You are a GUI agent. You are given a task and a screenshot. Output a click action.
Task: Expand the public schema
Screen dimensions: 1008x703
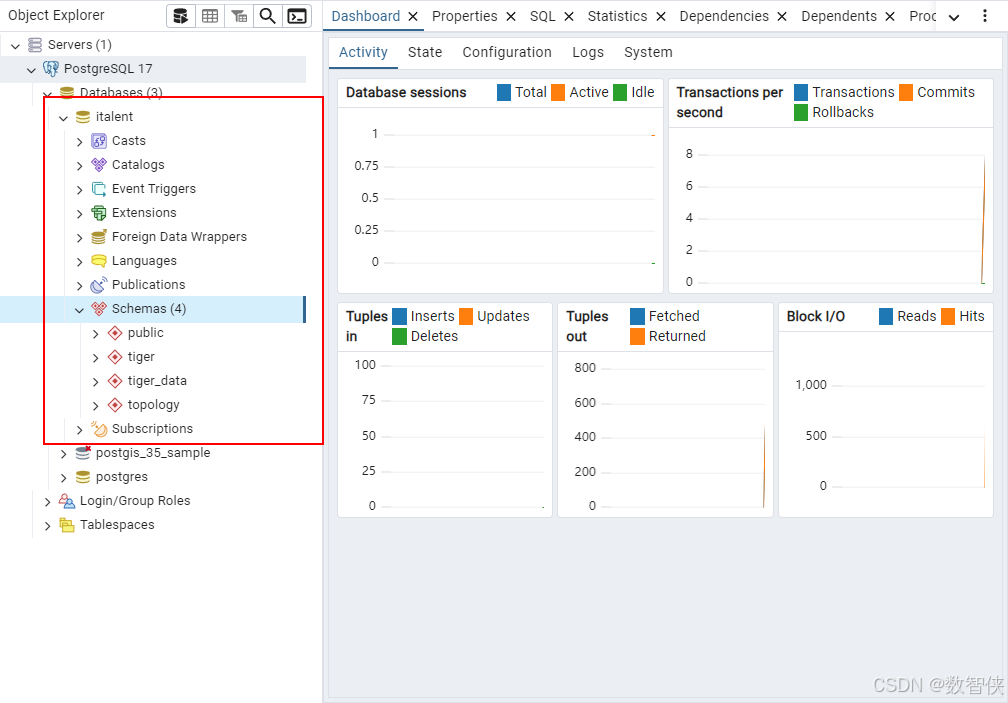pos(96,334)
